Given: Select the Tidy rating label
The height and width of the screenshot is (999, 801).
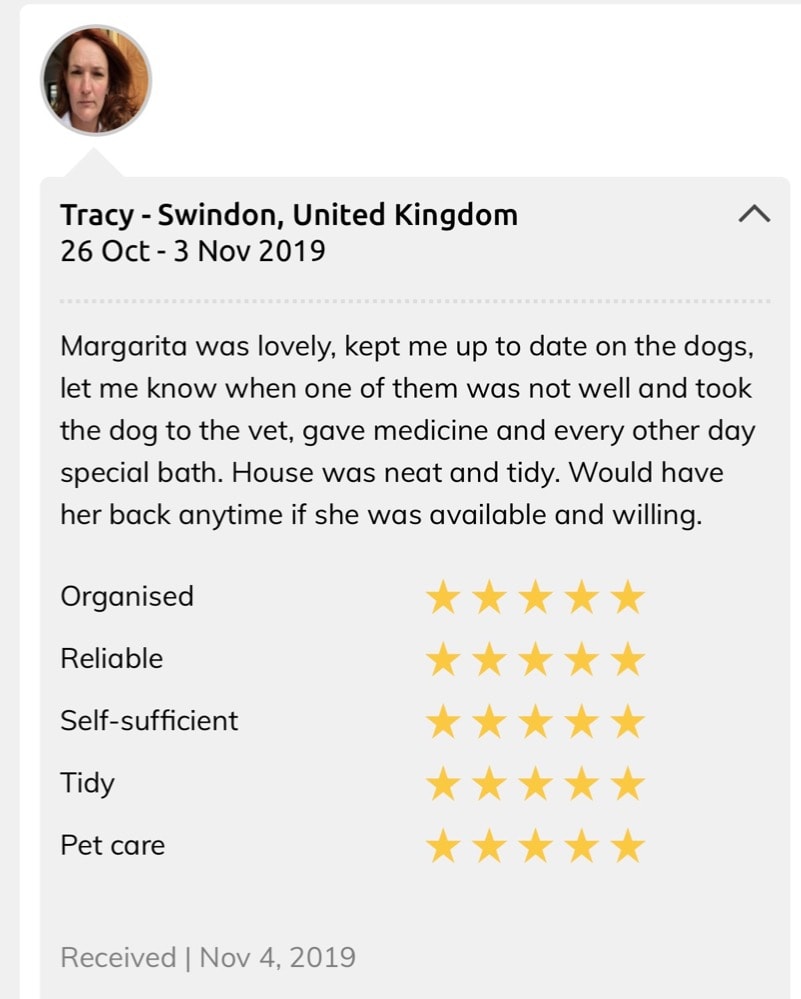Looking at the screenshot, I should 87,782.
